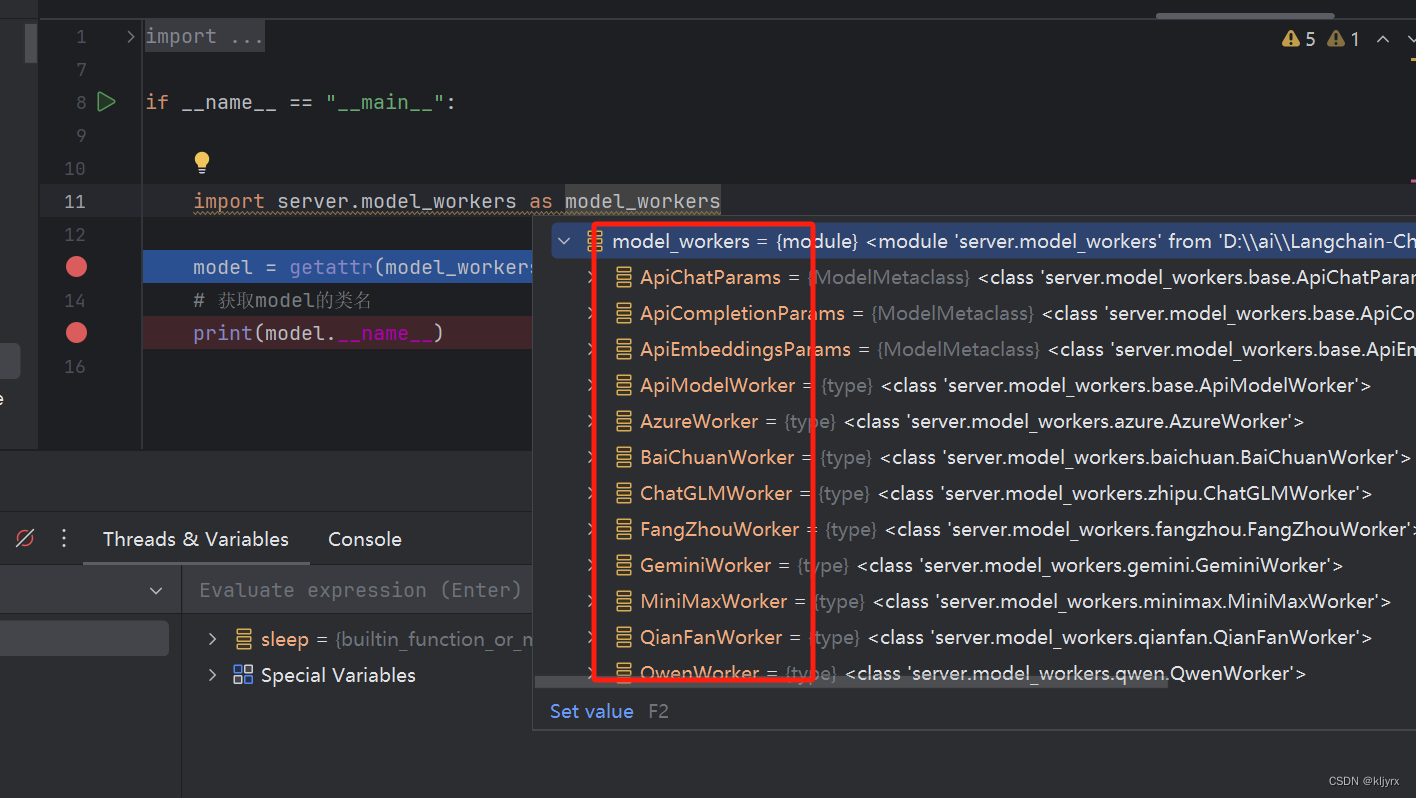This screenshot has width=1416, height=798.
Task: Click the folded 'import ...' placeholder text
Action: click(x=204, y=37)
